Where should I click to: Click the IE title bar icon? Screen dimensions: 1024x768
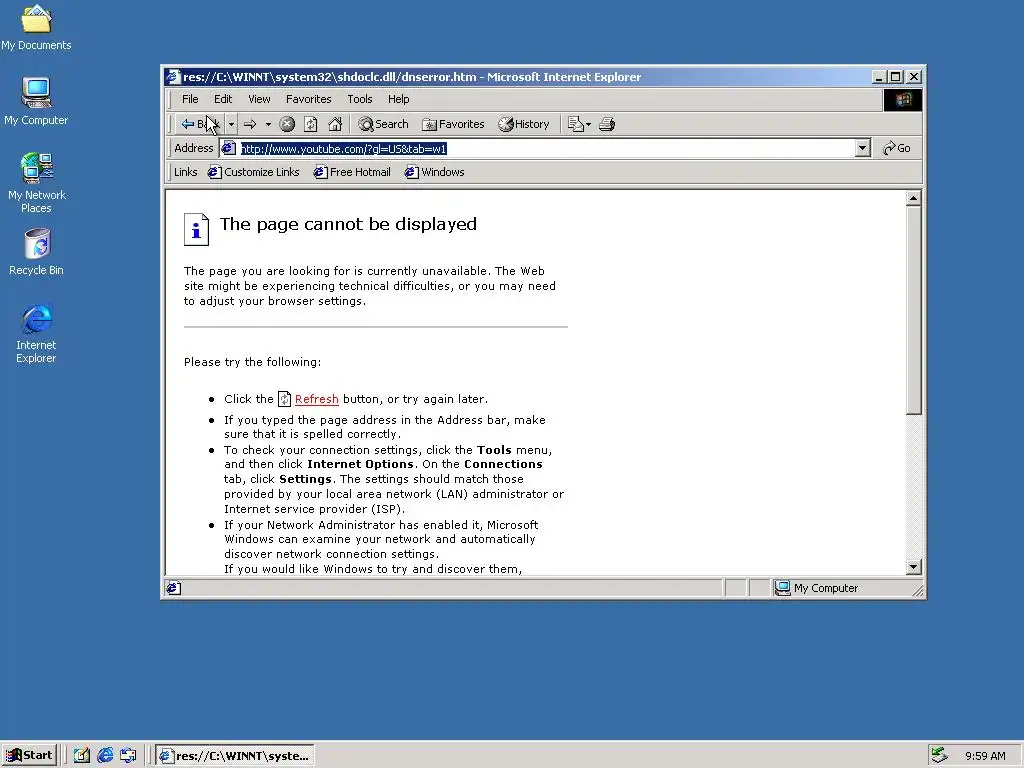(x=173, y=77)
